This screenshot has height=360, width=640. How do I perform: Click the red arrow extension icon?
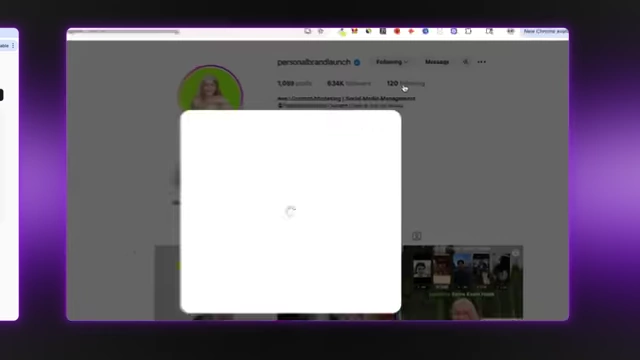tap(411, 31)
